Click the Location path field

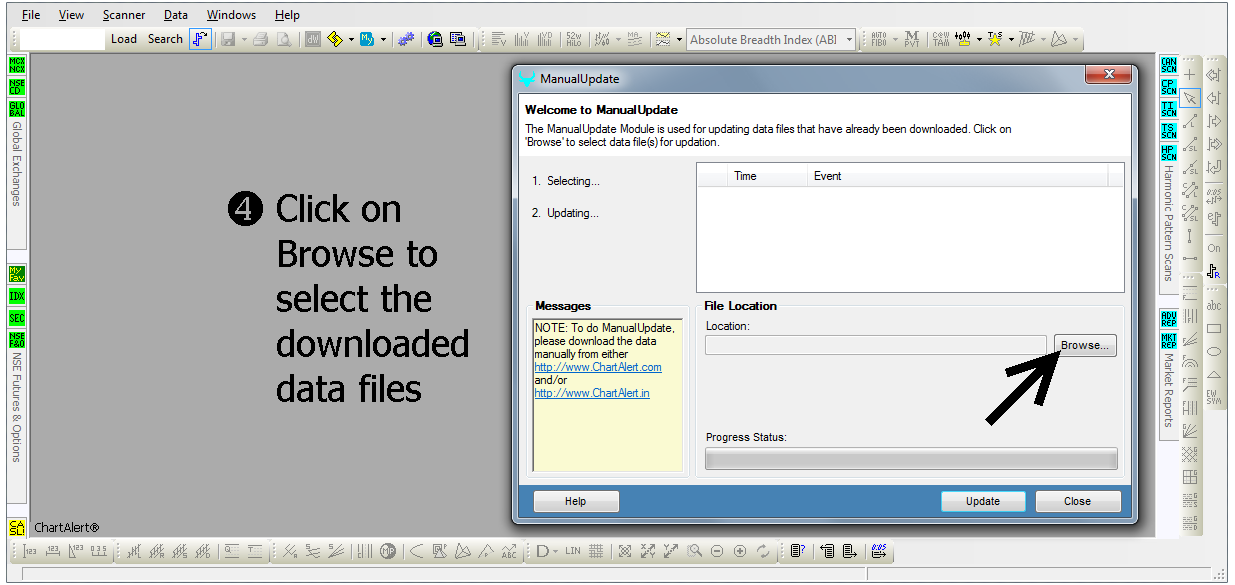pyautogui.click(x=876, y=345)
